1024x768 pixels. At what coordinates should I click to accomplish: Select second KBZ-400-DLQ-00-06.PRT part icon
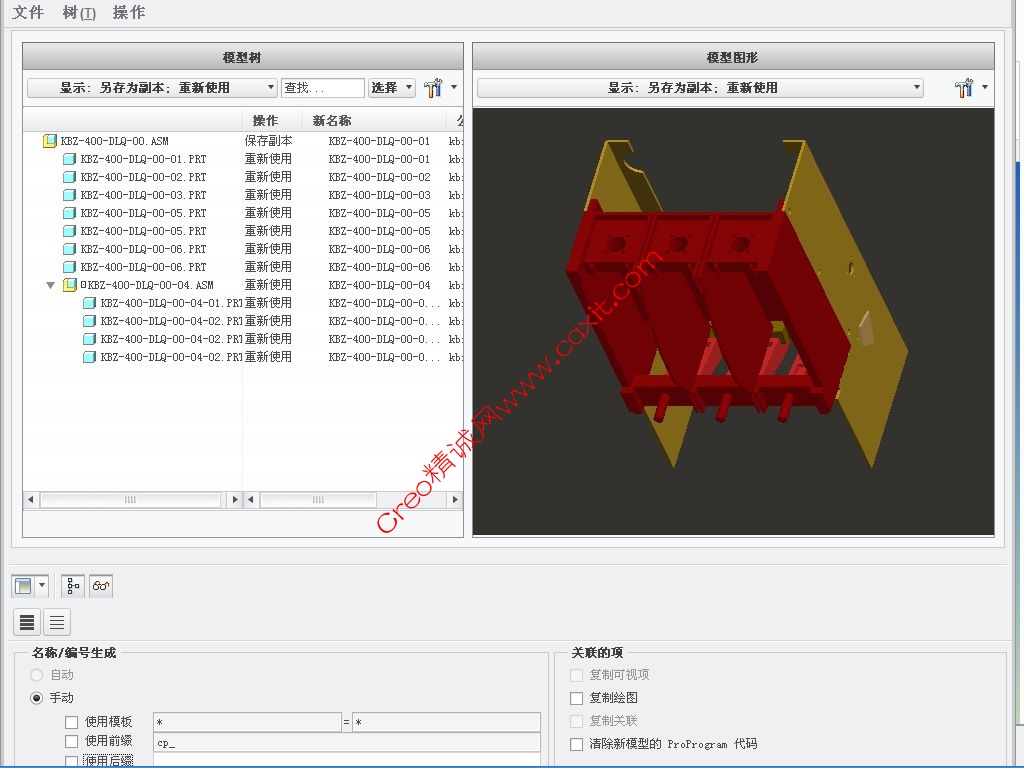70,267
